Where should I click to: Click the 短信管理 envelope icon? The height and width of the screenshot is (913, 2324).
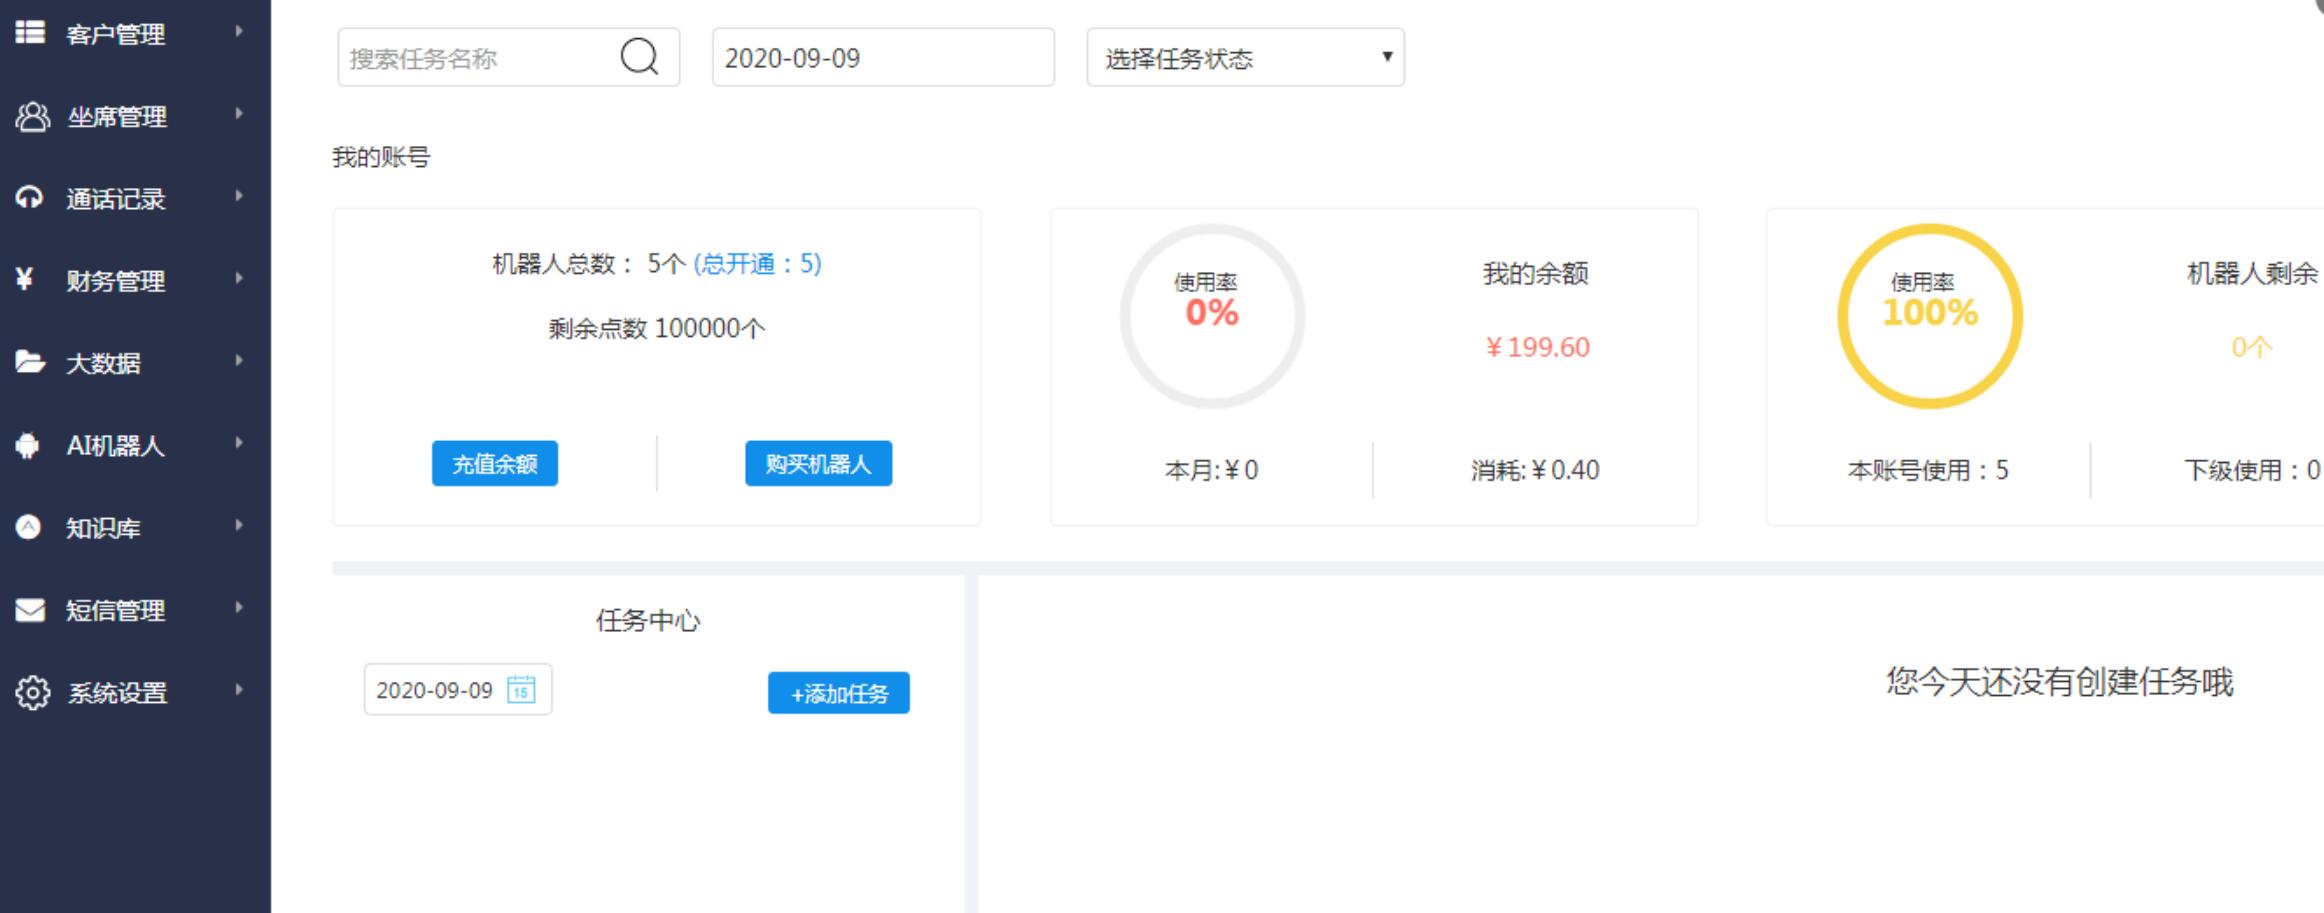point(30,609)
